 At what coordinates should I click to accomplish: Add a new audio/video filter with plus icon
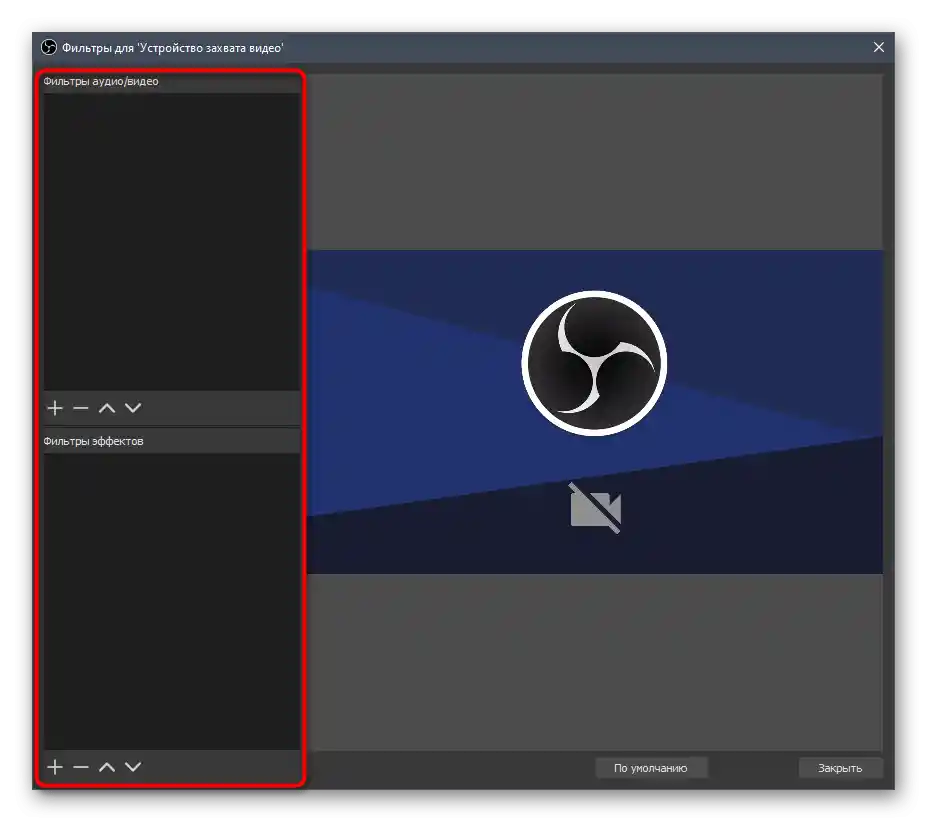click(x=55, y=408)
